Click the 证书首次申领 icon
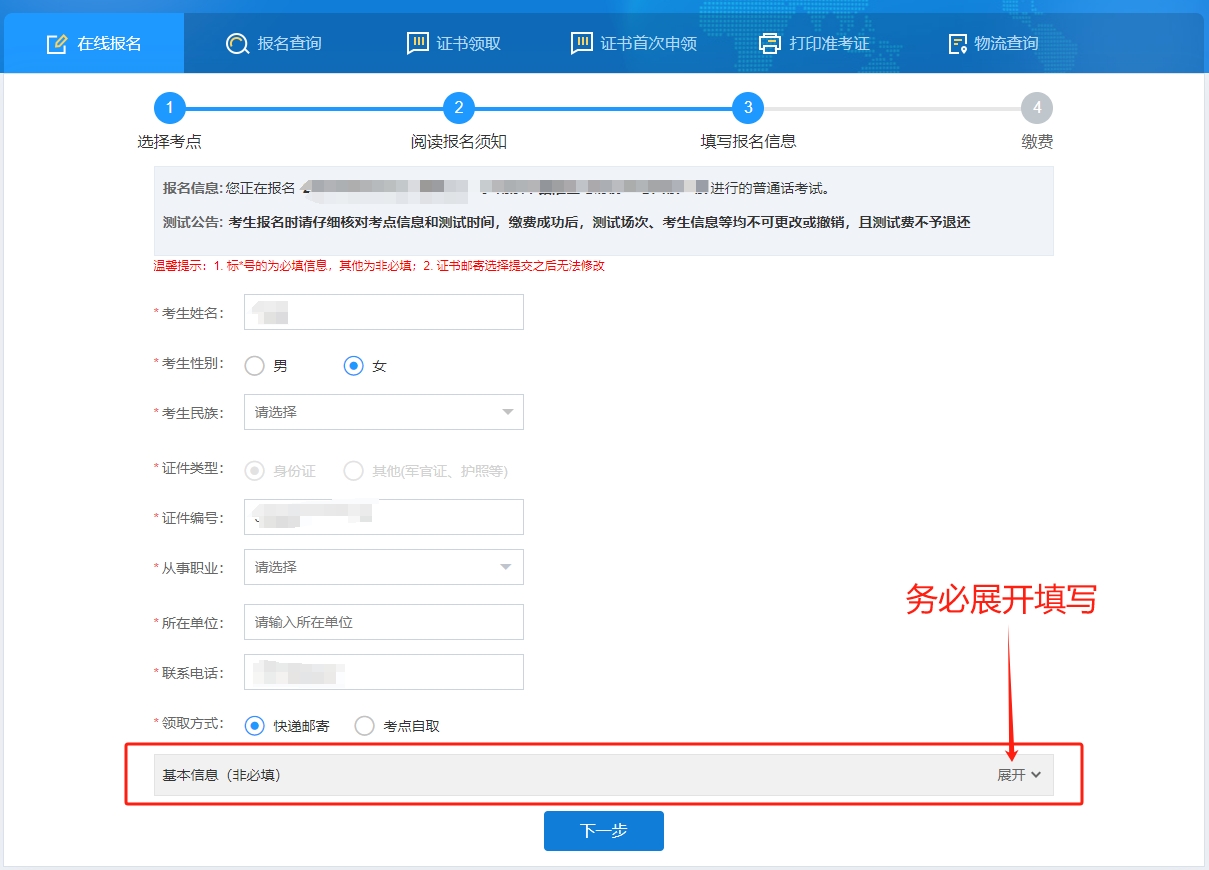This screenshot has height=870, width=1209. point(581,44)
